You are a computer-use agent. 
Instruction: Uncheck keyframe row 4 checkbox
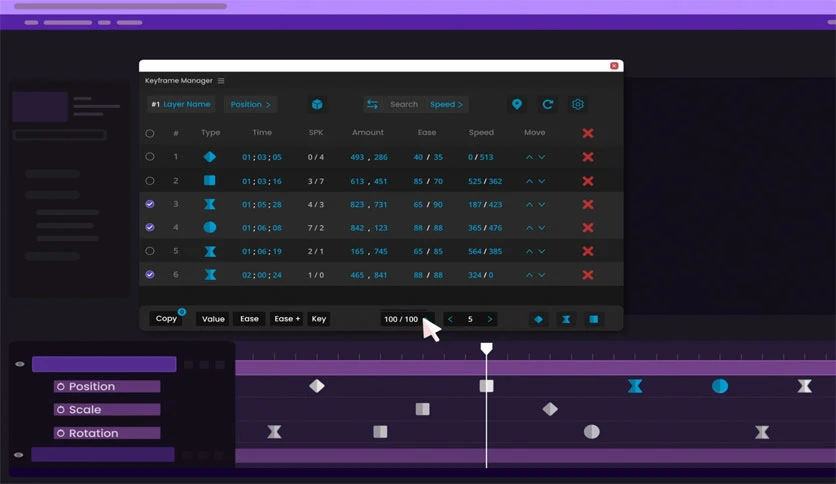[150, 228]
